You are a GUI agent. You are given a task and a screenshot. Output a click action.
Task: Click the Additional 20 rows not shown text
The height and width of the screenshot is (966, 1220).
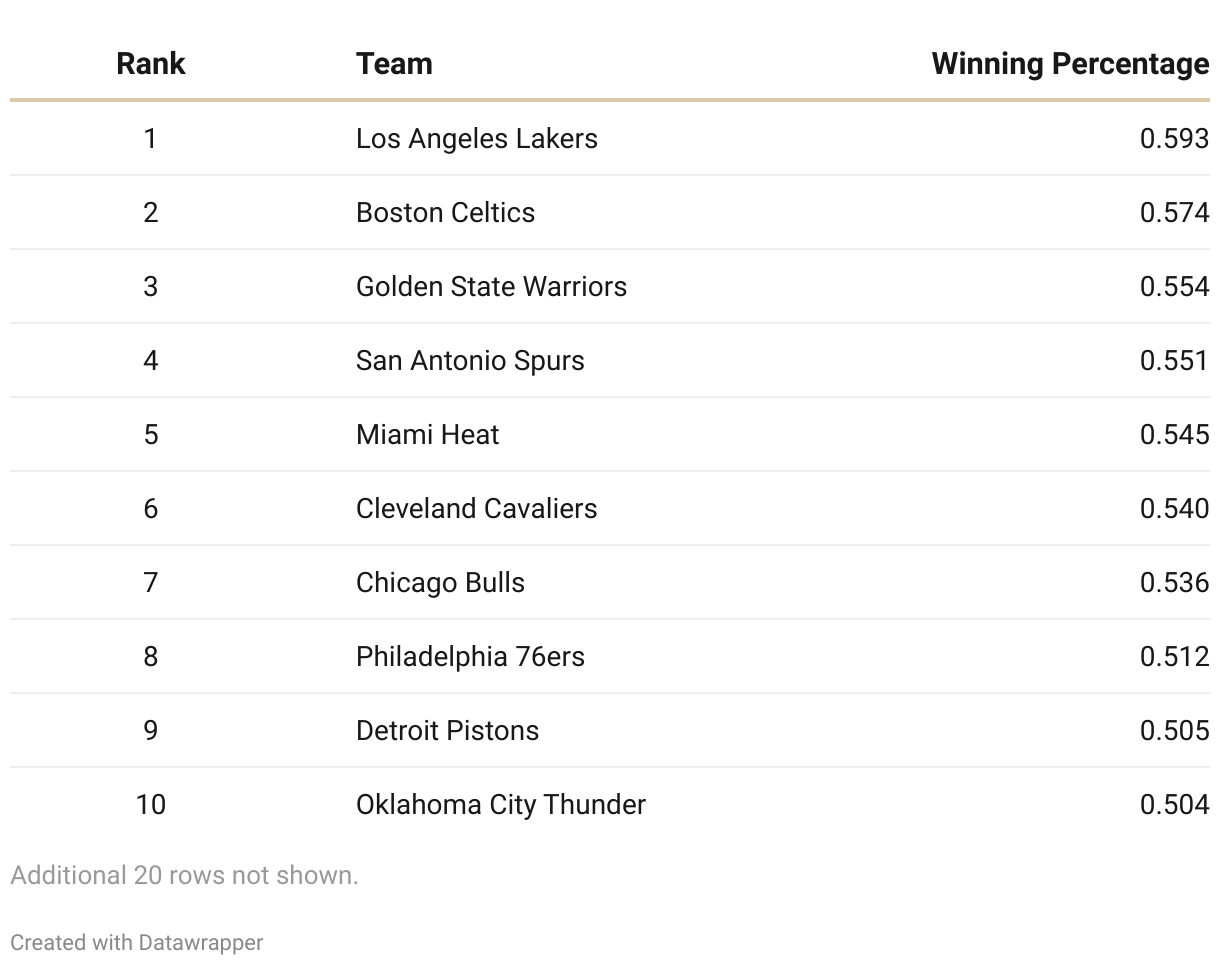(x=184, y=875)
